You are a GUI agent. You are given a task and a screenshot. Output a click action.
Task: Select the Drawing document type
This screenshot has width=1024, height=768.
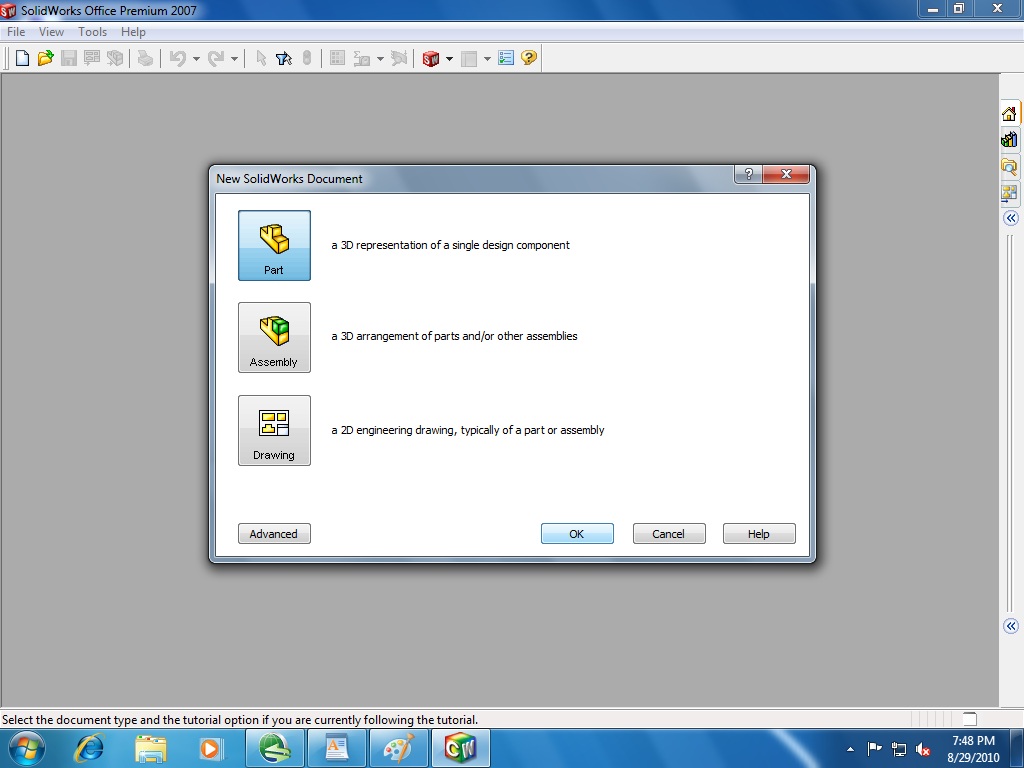(274, 430)
